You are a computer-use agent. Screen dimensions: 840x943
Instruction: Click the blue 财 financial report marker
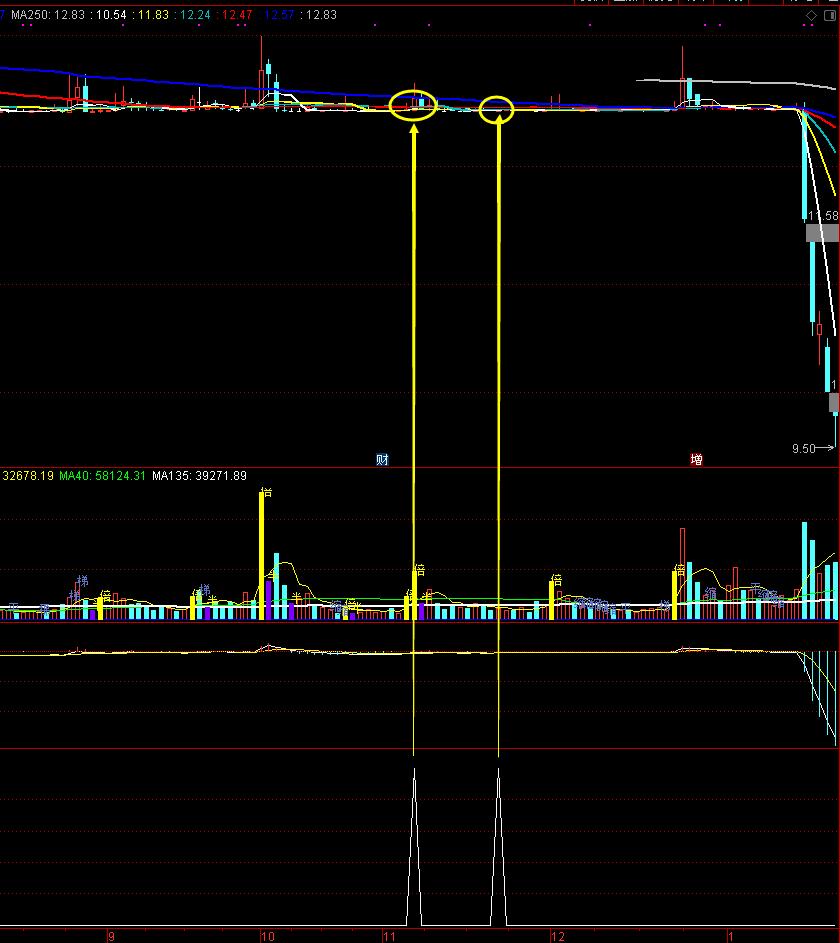point(382,460)
